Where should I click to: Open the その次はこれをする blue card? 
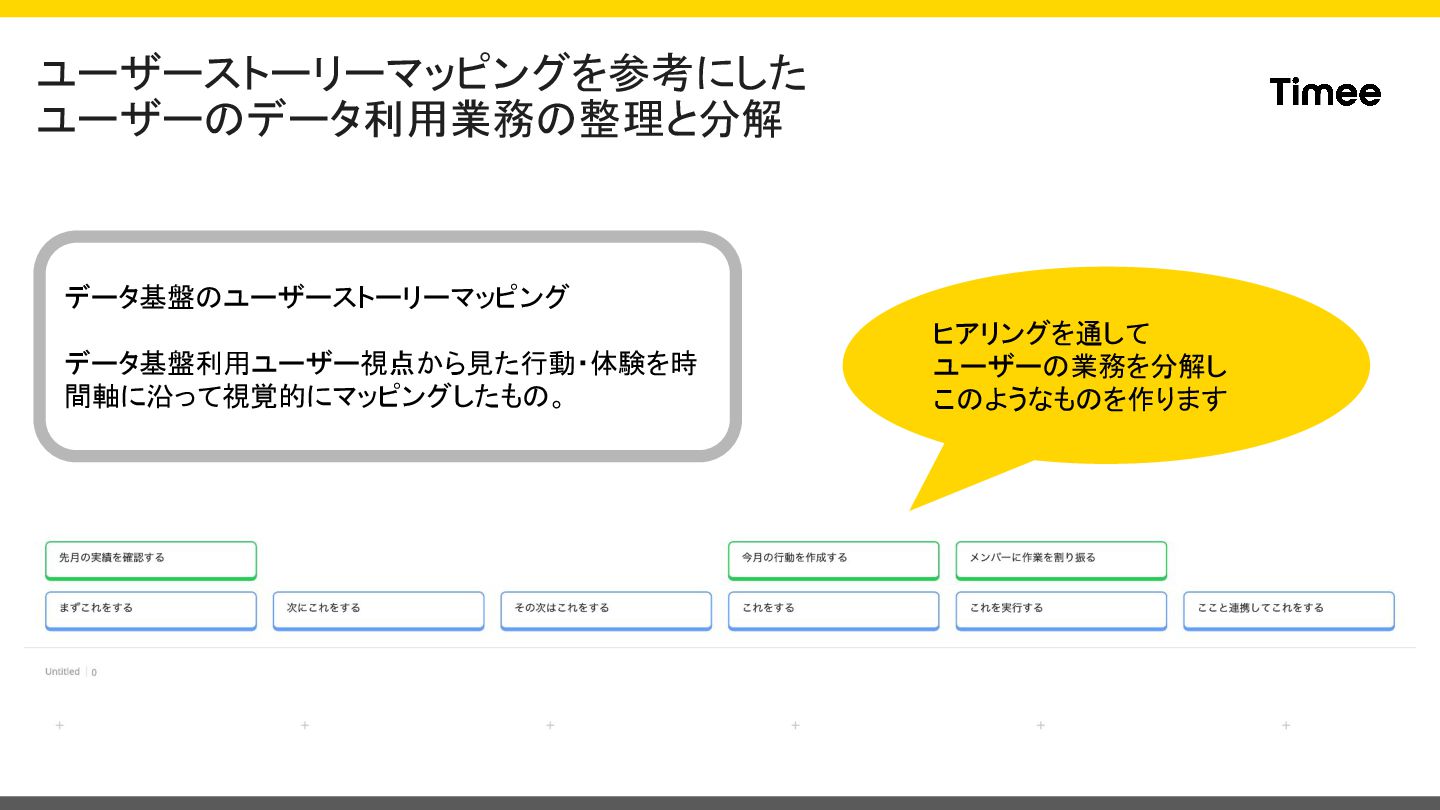pyautogui.click(x=606, y=610)
